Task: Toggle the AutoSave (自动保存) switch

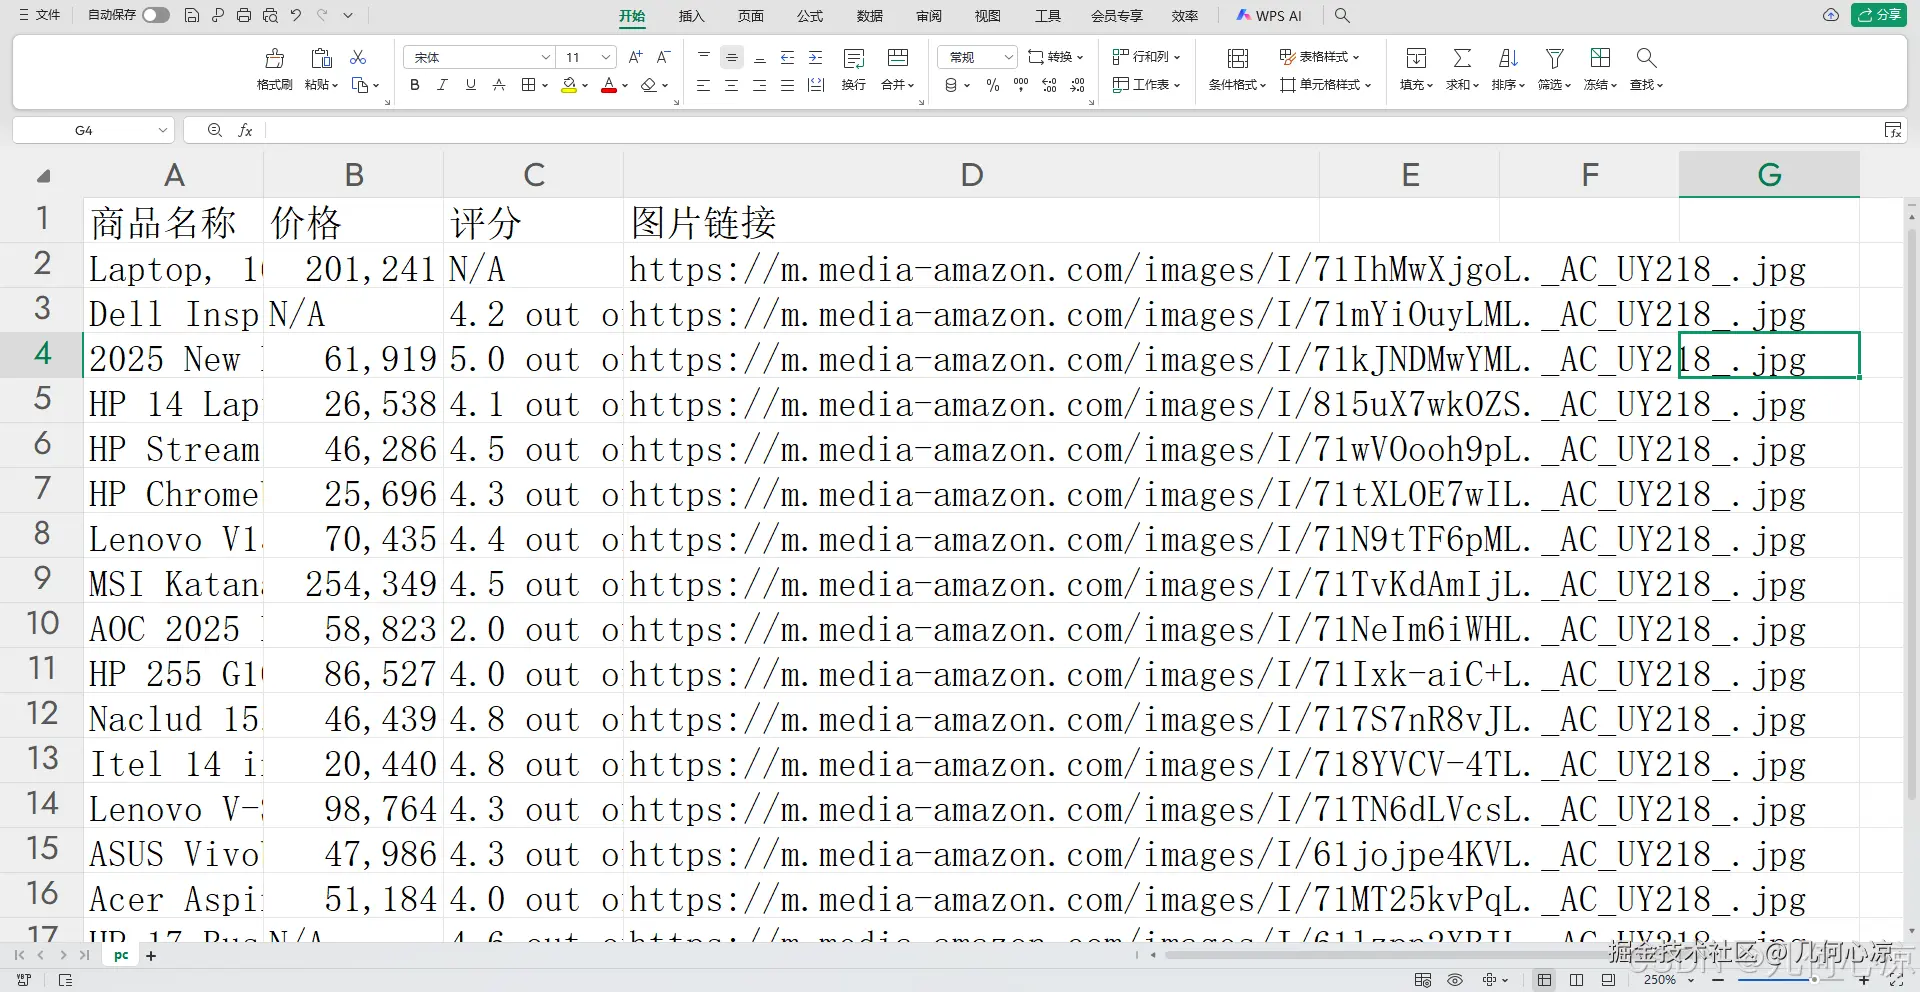Action: (156, 15)
